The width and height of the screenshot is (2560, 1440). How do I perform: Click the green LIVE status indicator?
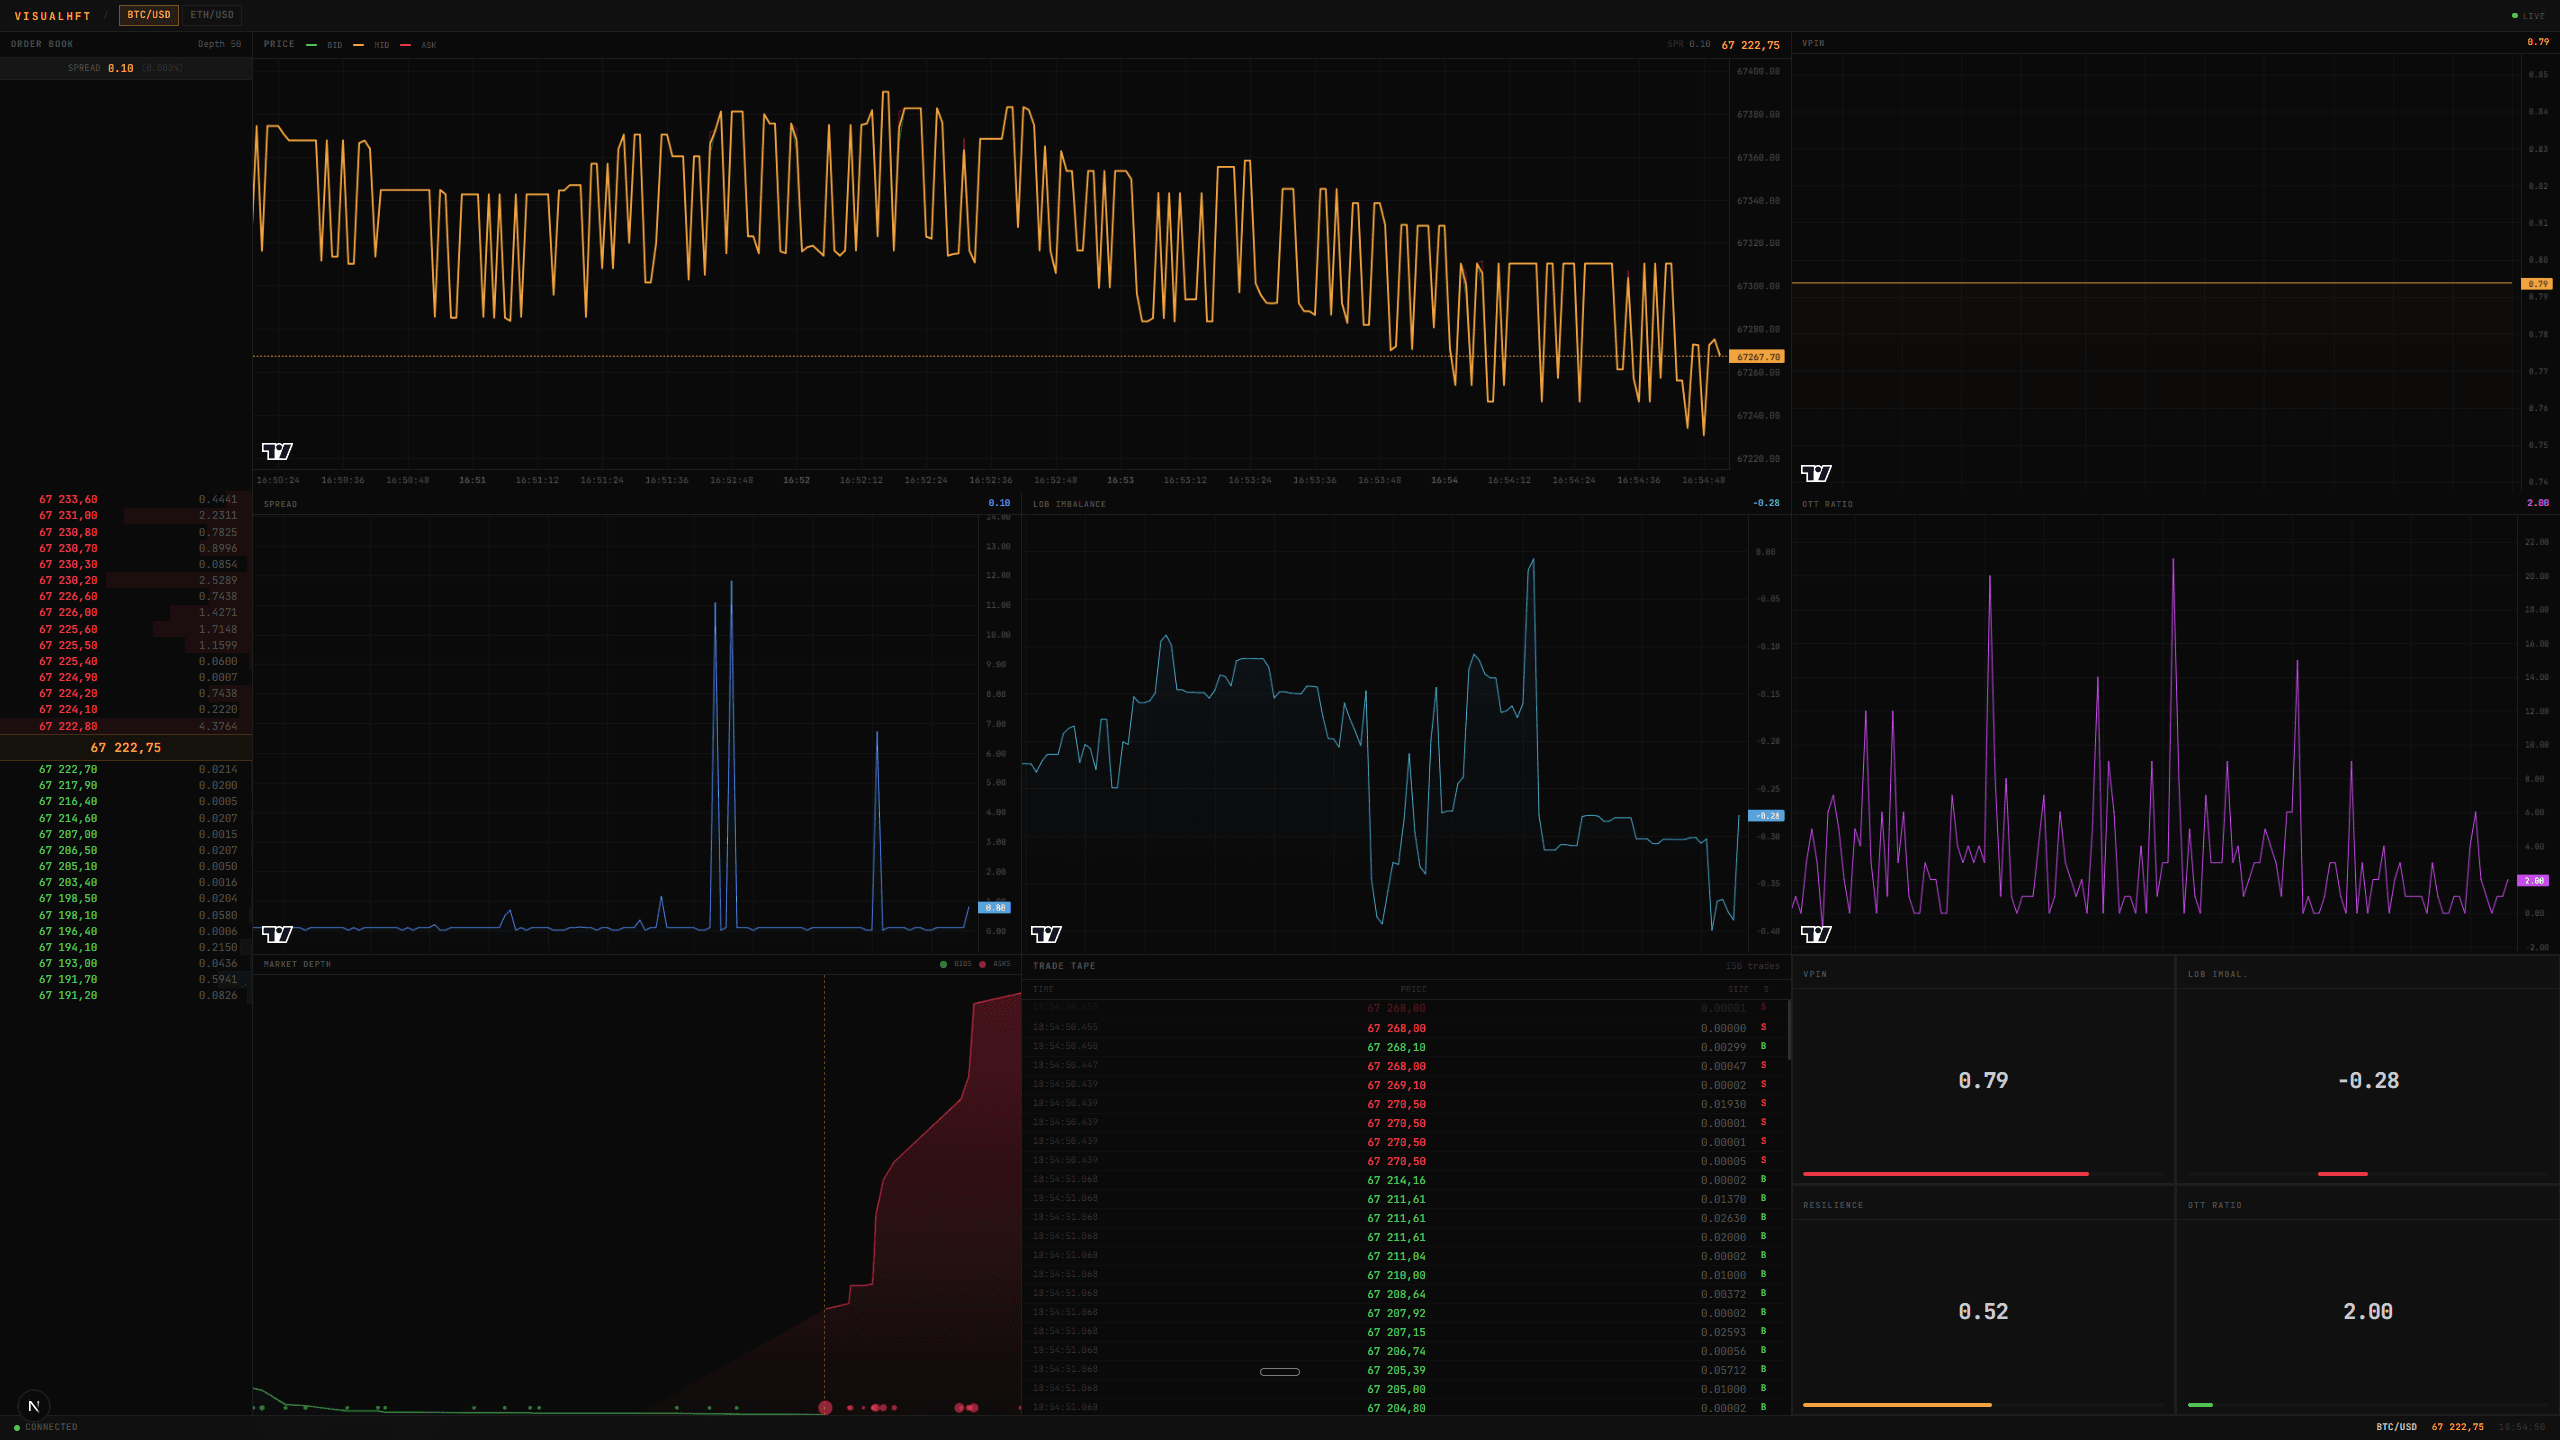2528,16
